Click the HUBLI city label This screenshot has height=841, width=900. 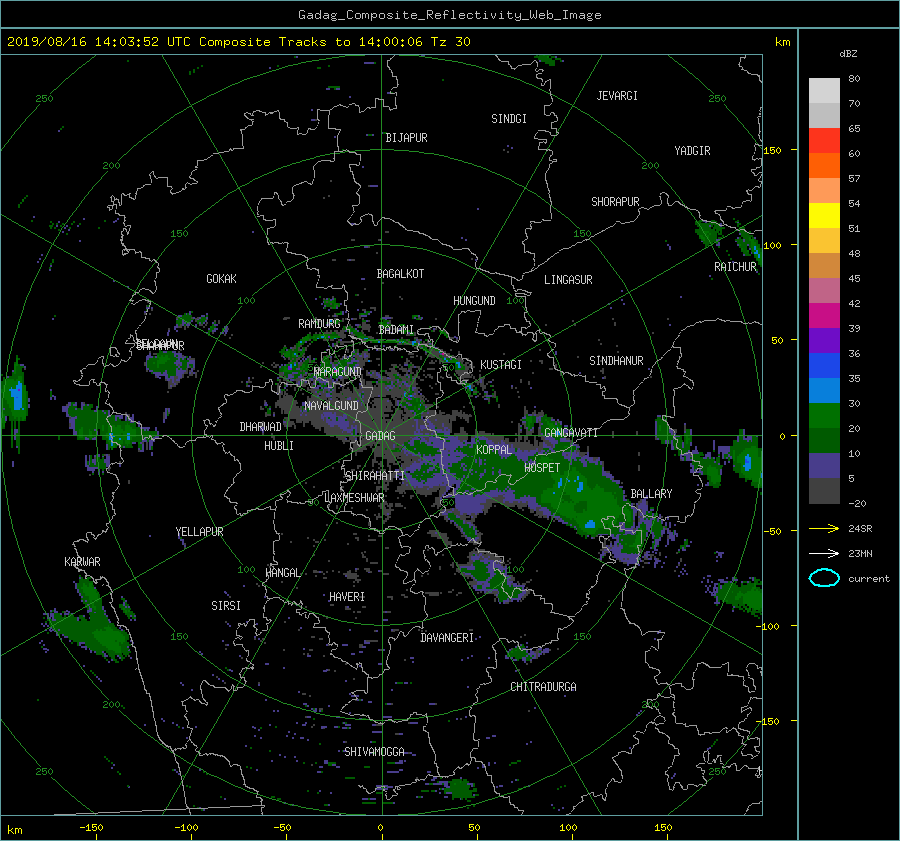coord(279,446)
